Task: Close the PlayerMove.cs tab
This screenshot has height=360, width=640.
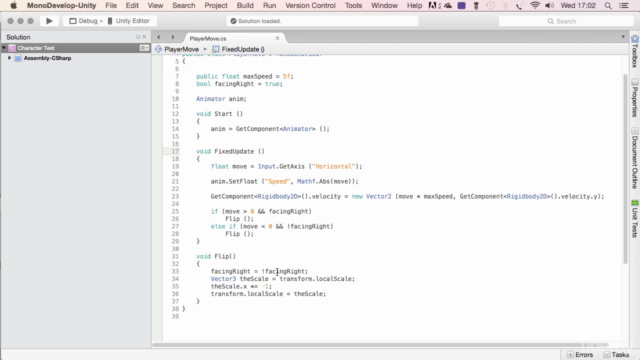Action: 278,38
